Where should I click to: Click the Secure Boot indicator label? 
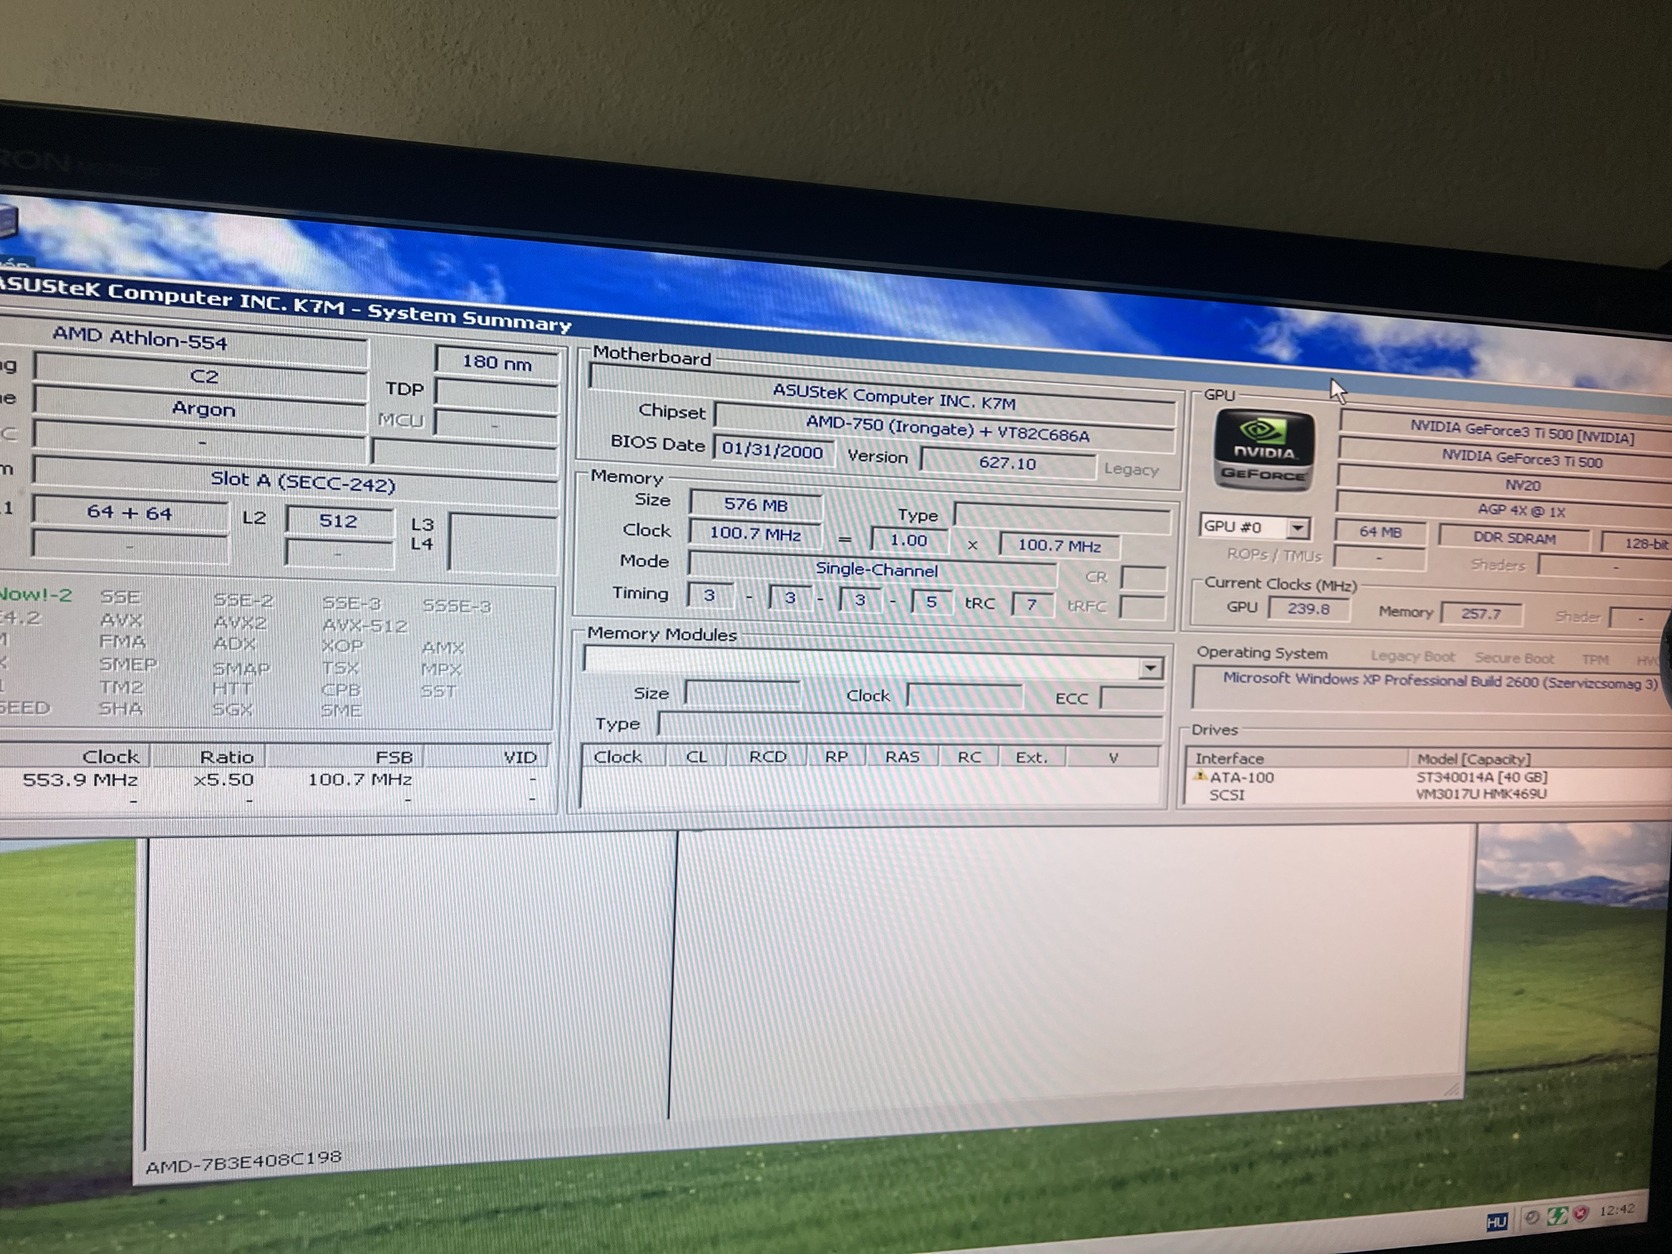[1514, 658]
